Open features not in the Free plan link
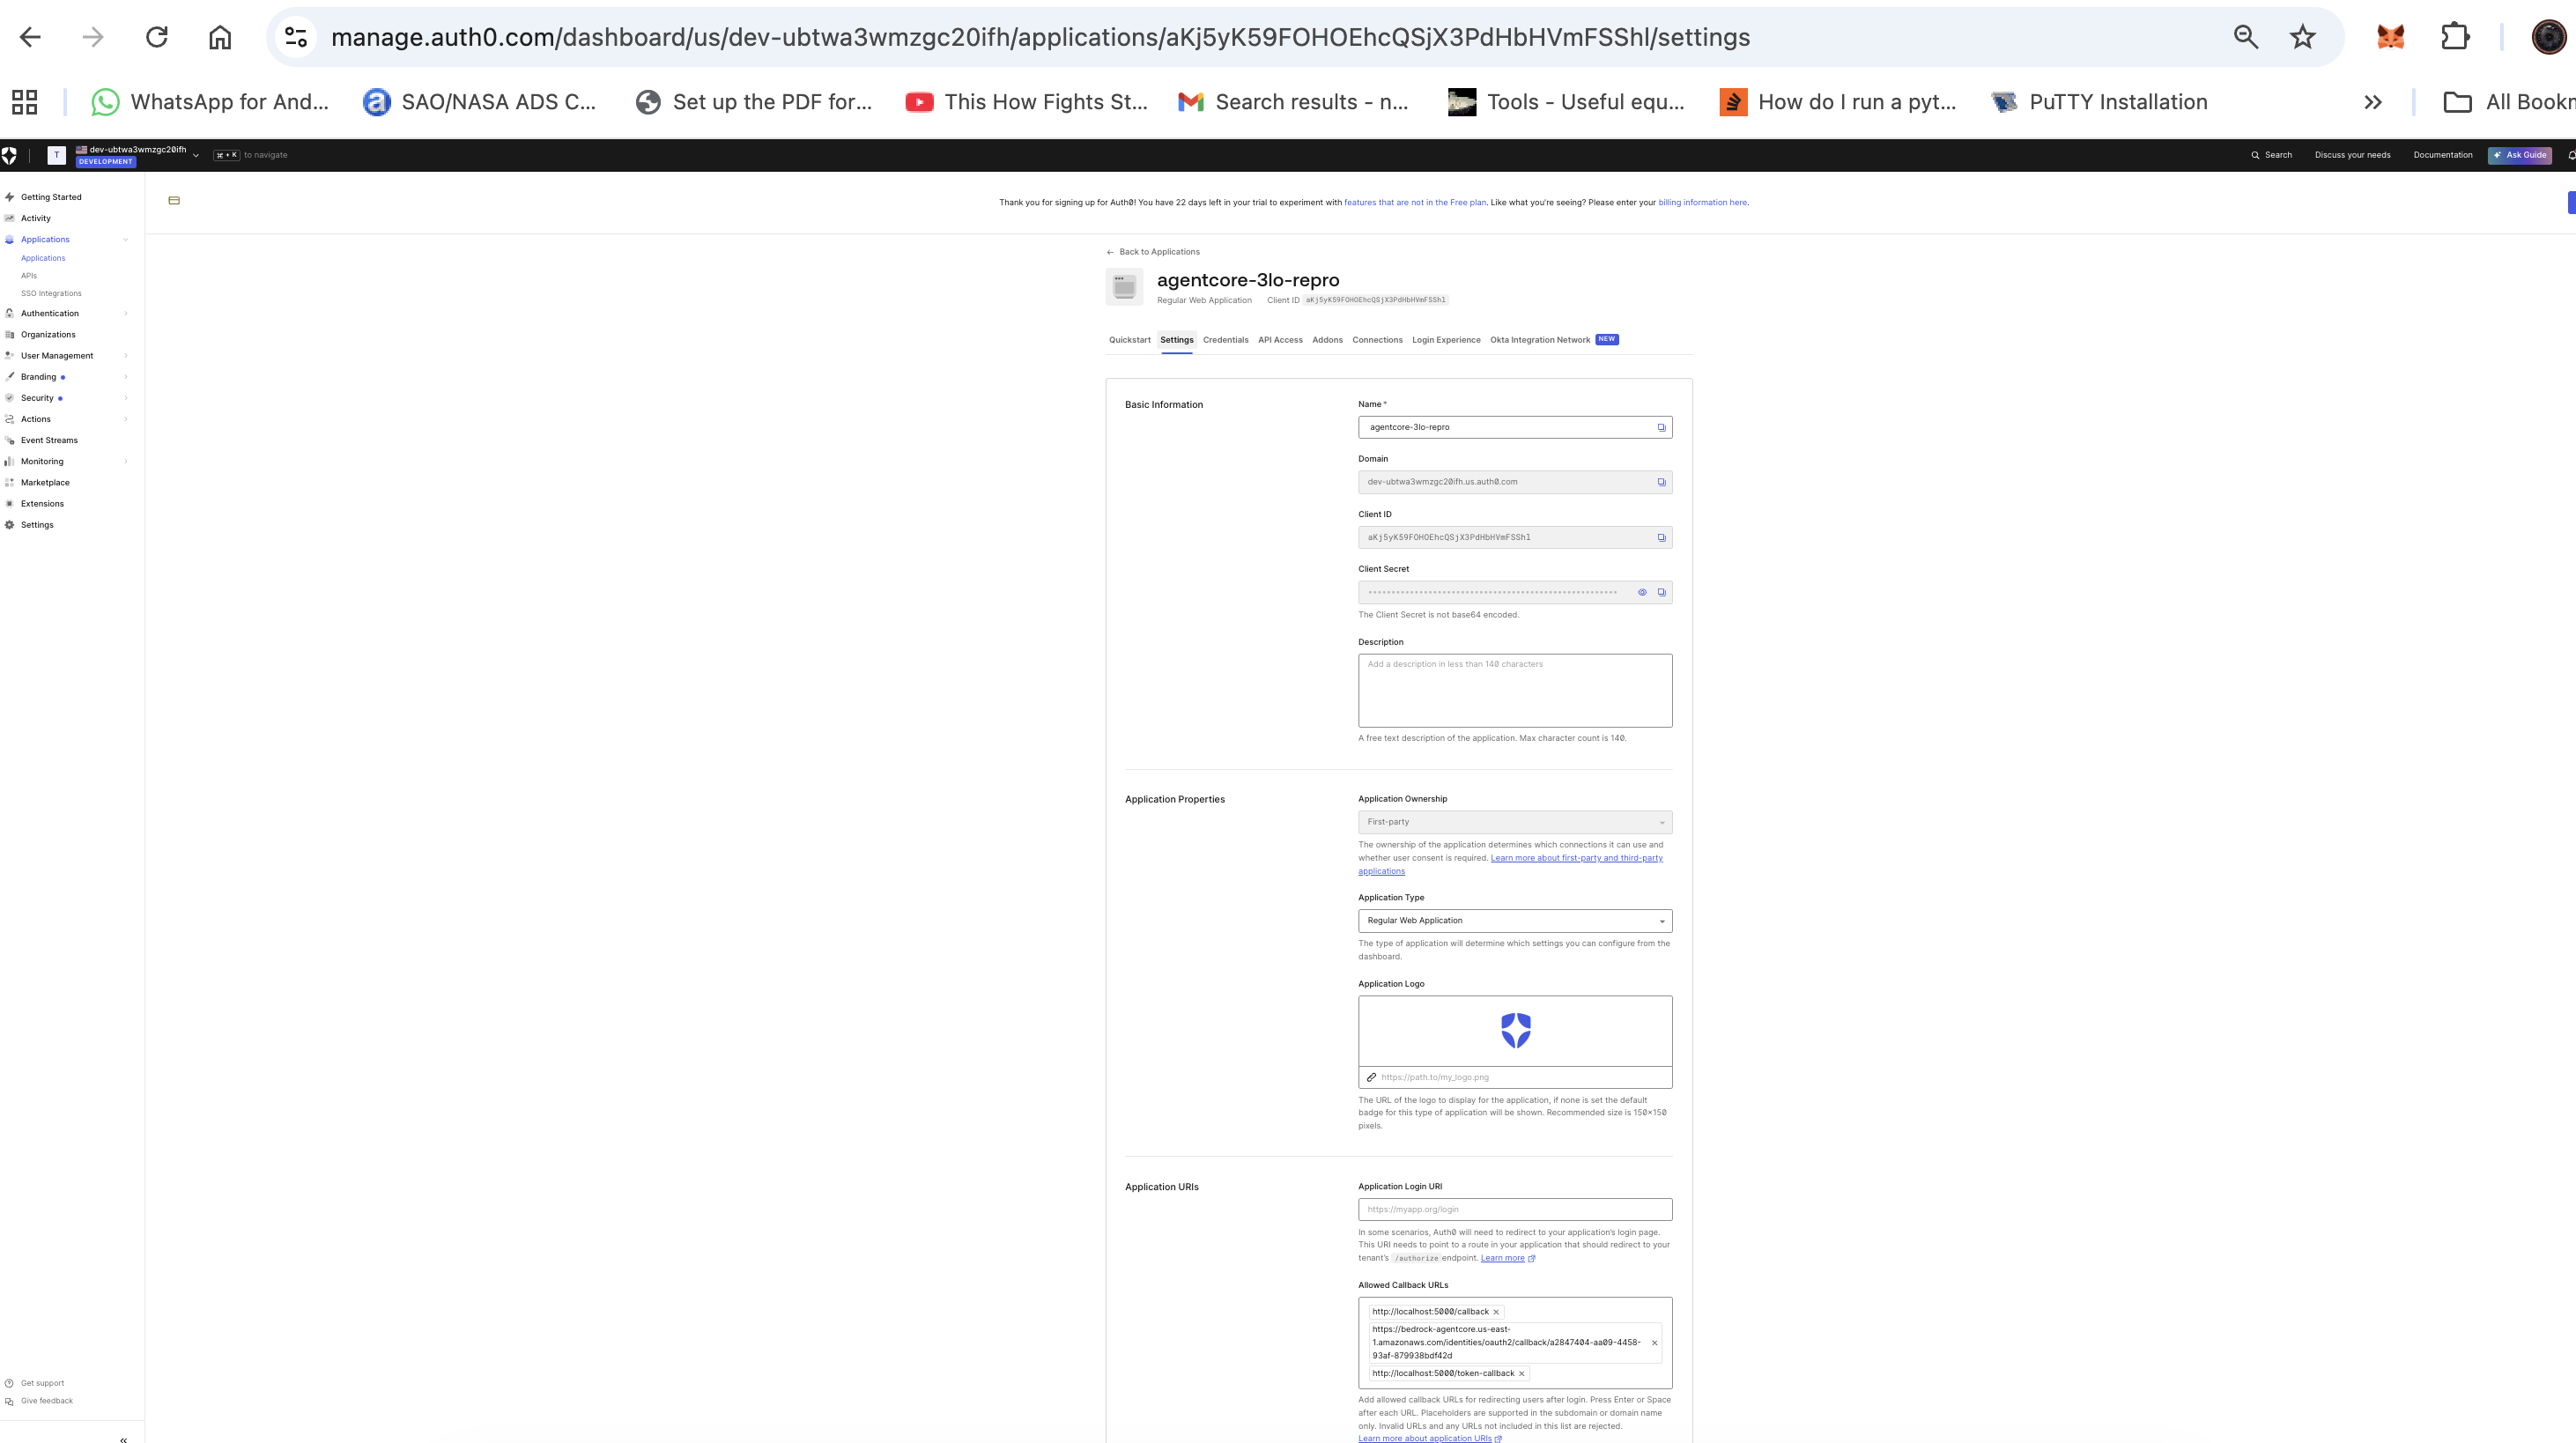This screenshot has height=1443, width=2576. point(1415,203)
